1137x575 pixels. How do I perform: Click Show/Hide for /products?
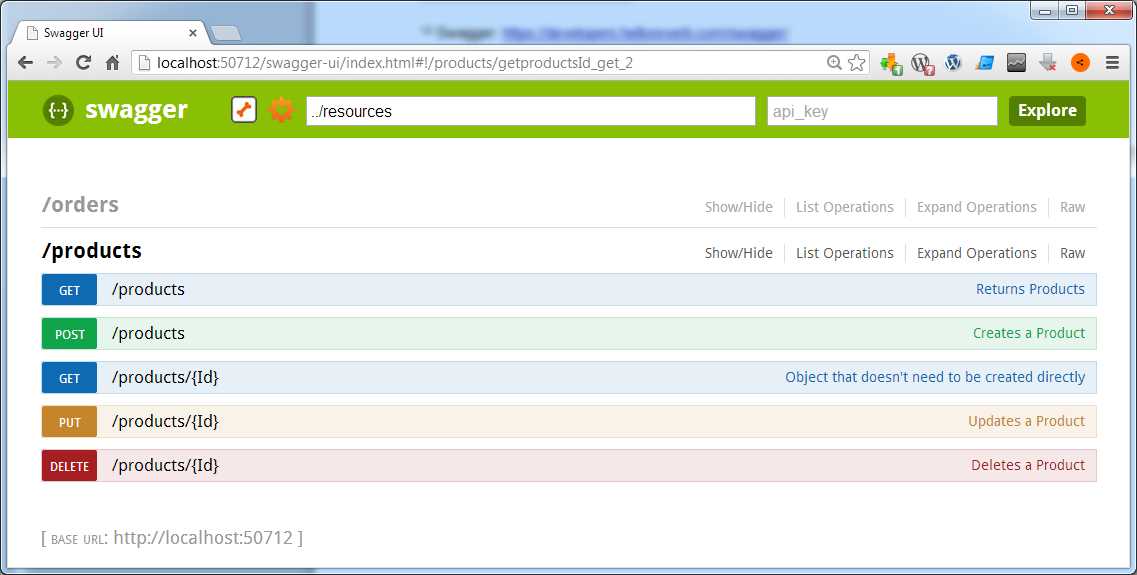click(738, 253)
